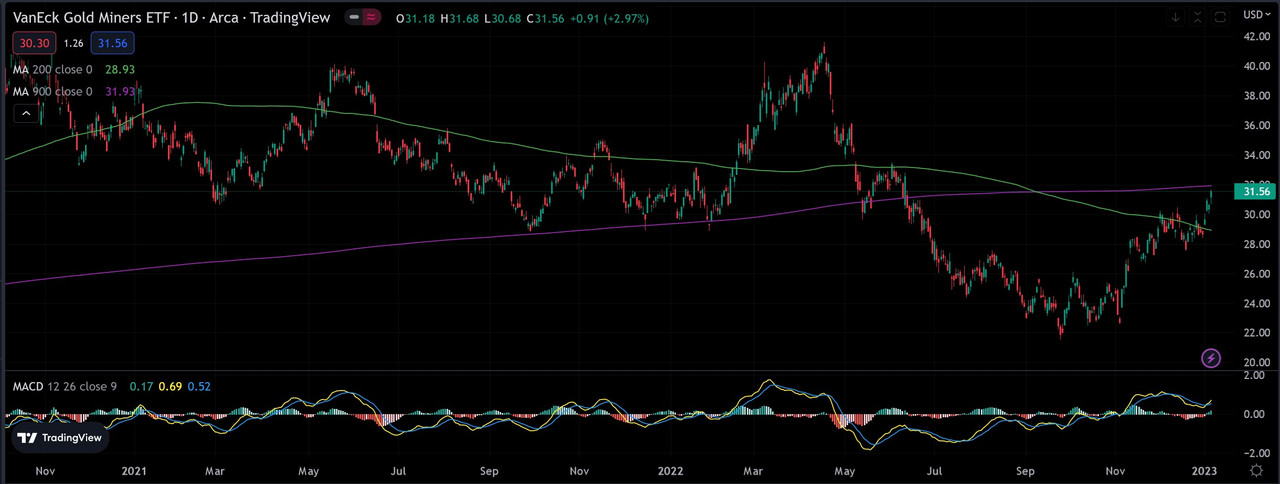Click the blue buy price 31.56 button

[x=112, y=43]
